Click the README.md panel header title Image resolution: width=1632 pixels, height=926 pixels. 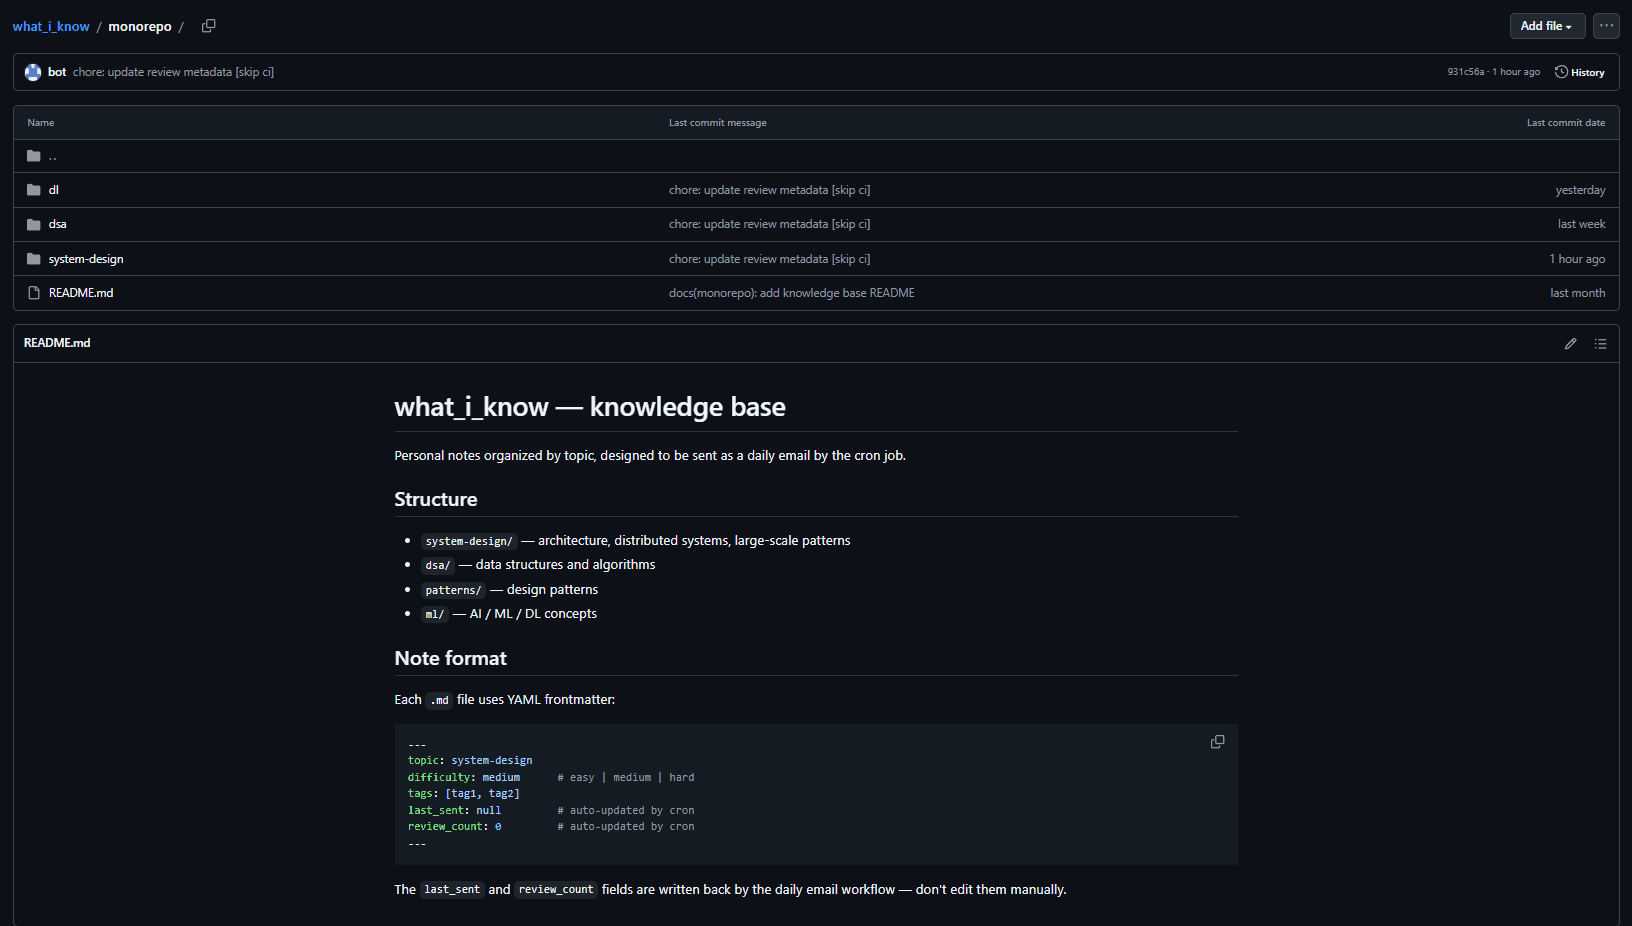coord(57,343)
